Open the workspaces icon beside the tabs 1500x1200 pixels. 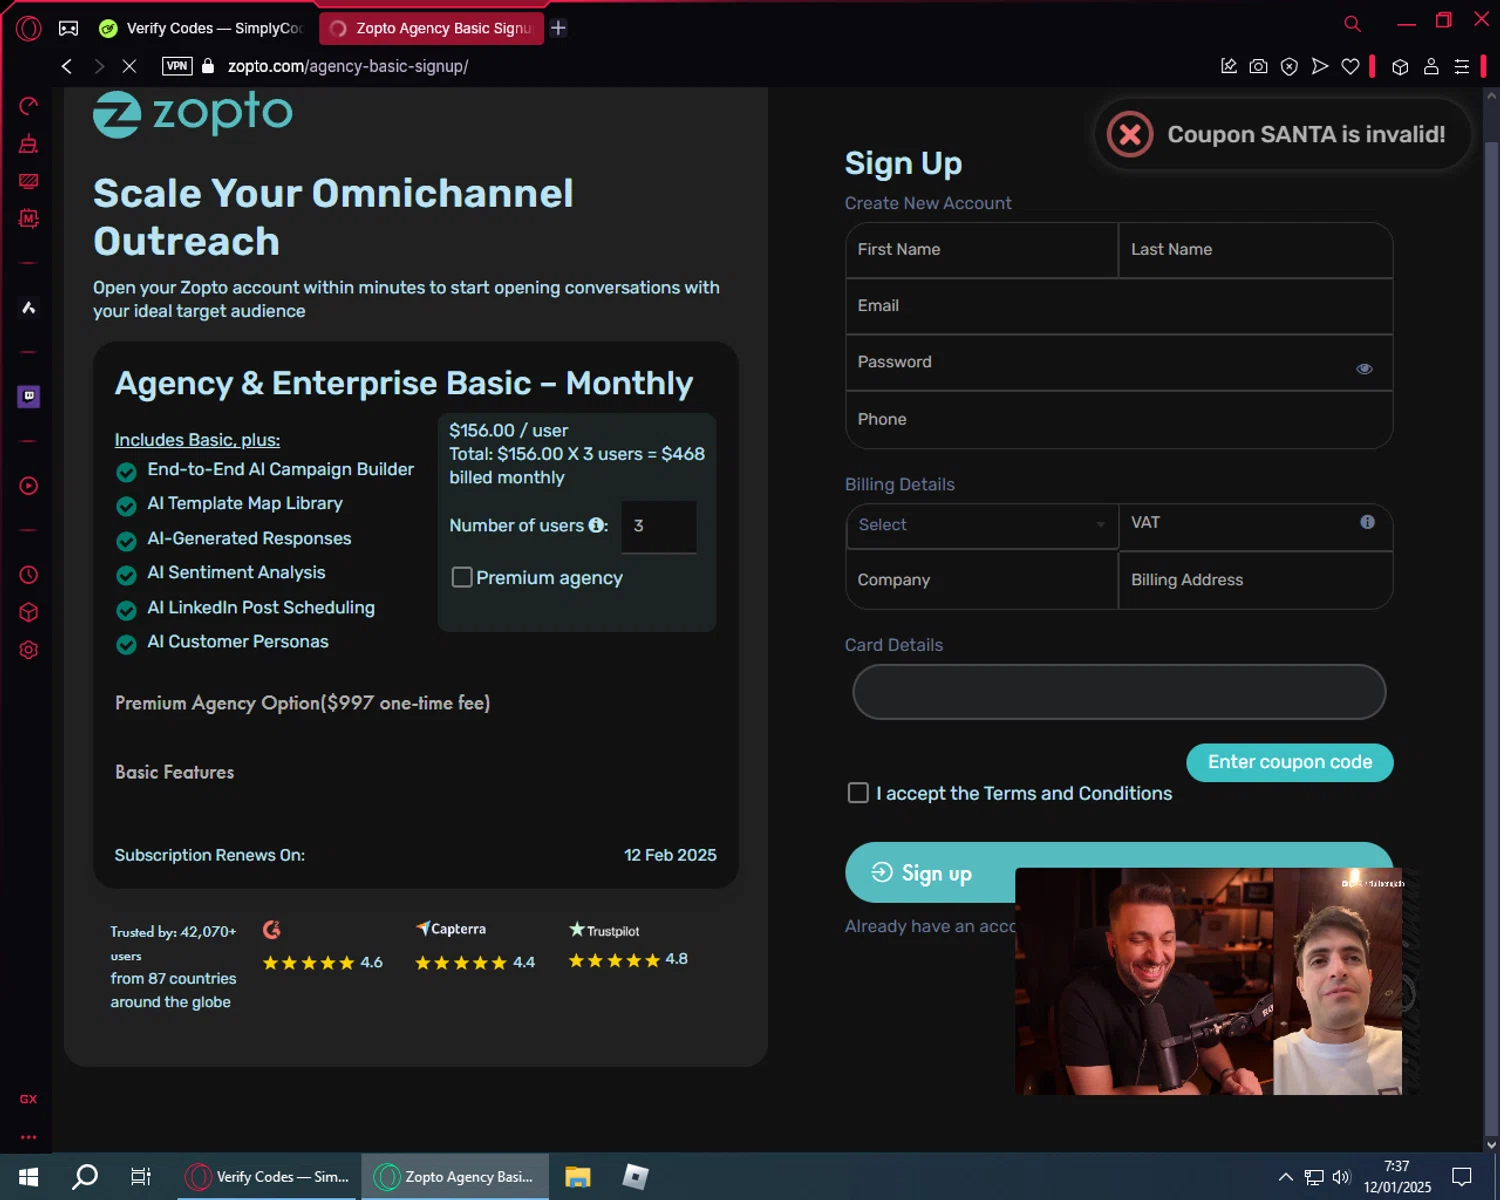(68, 28)
